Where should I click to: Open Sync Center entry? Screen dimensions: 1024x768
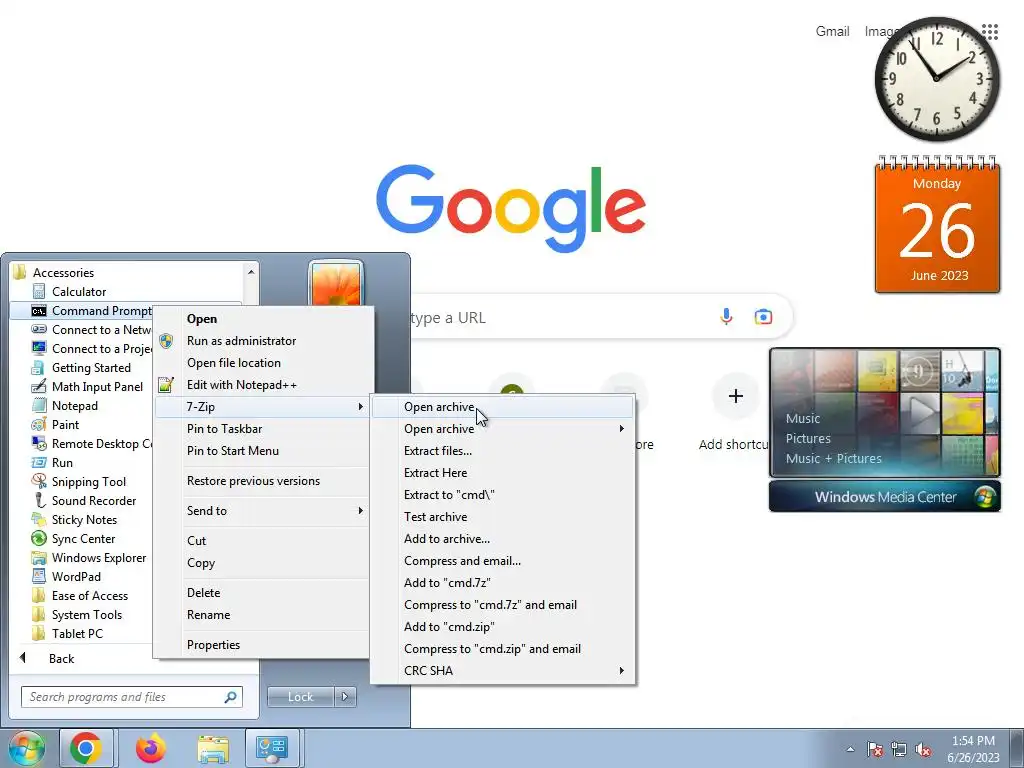(x=83, y=538)
